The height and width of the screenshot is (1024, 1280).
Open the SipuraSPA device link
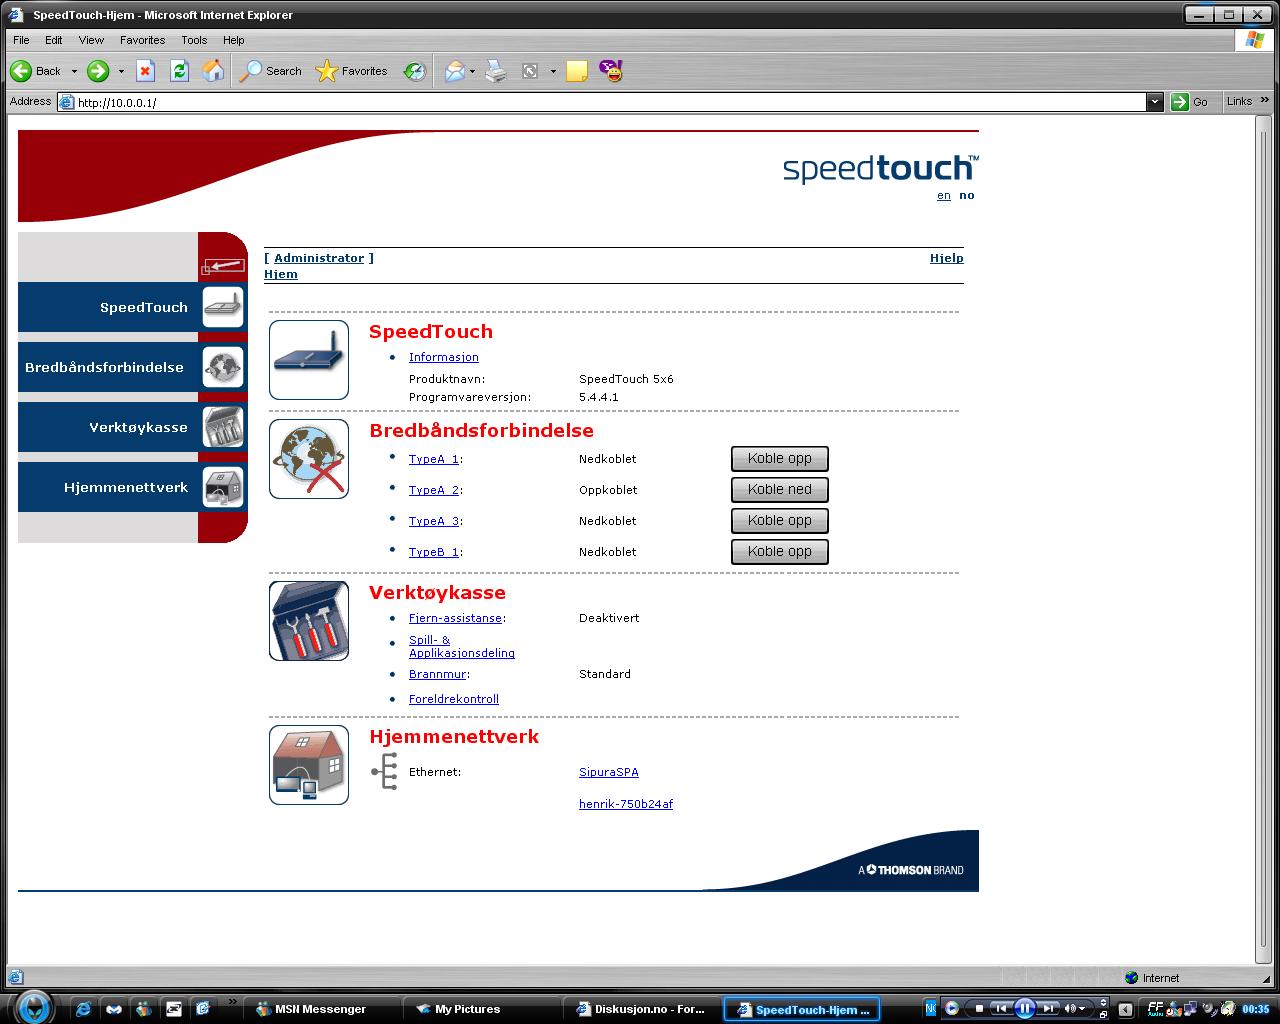pyautogui.click(x=609, y=772)
